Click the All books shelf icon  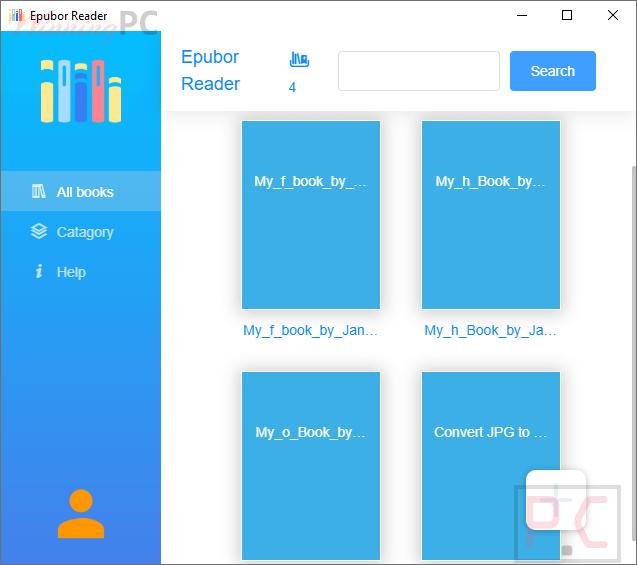[39, 191]
